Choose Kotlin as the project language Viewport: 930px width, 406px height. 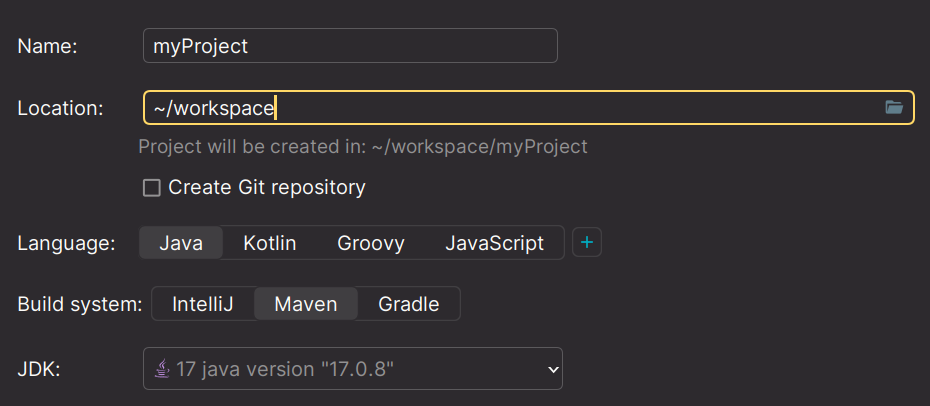pos(269,243)
